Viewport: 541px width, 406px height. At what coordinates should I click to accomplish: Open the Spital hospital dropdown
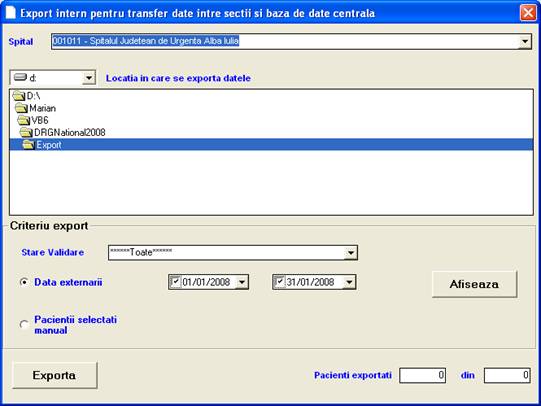(x=525, y=42)
